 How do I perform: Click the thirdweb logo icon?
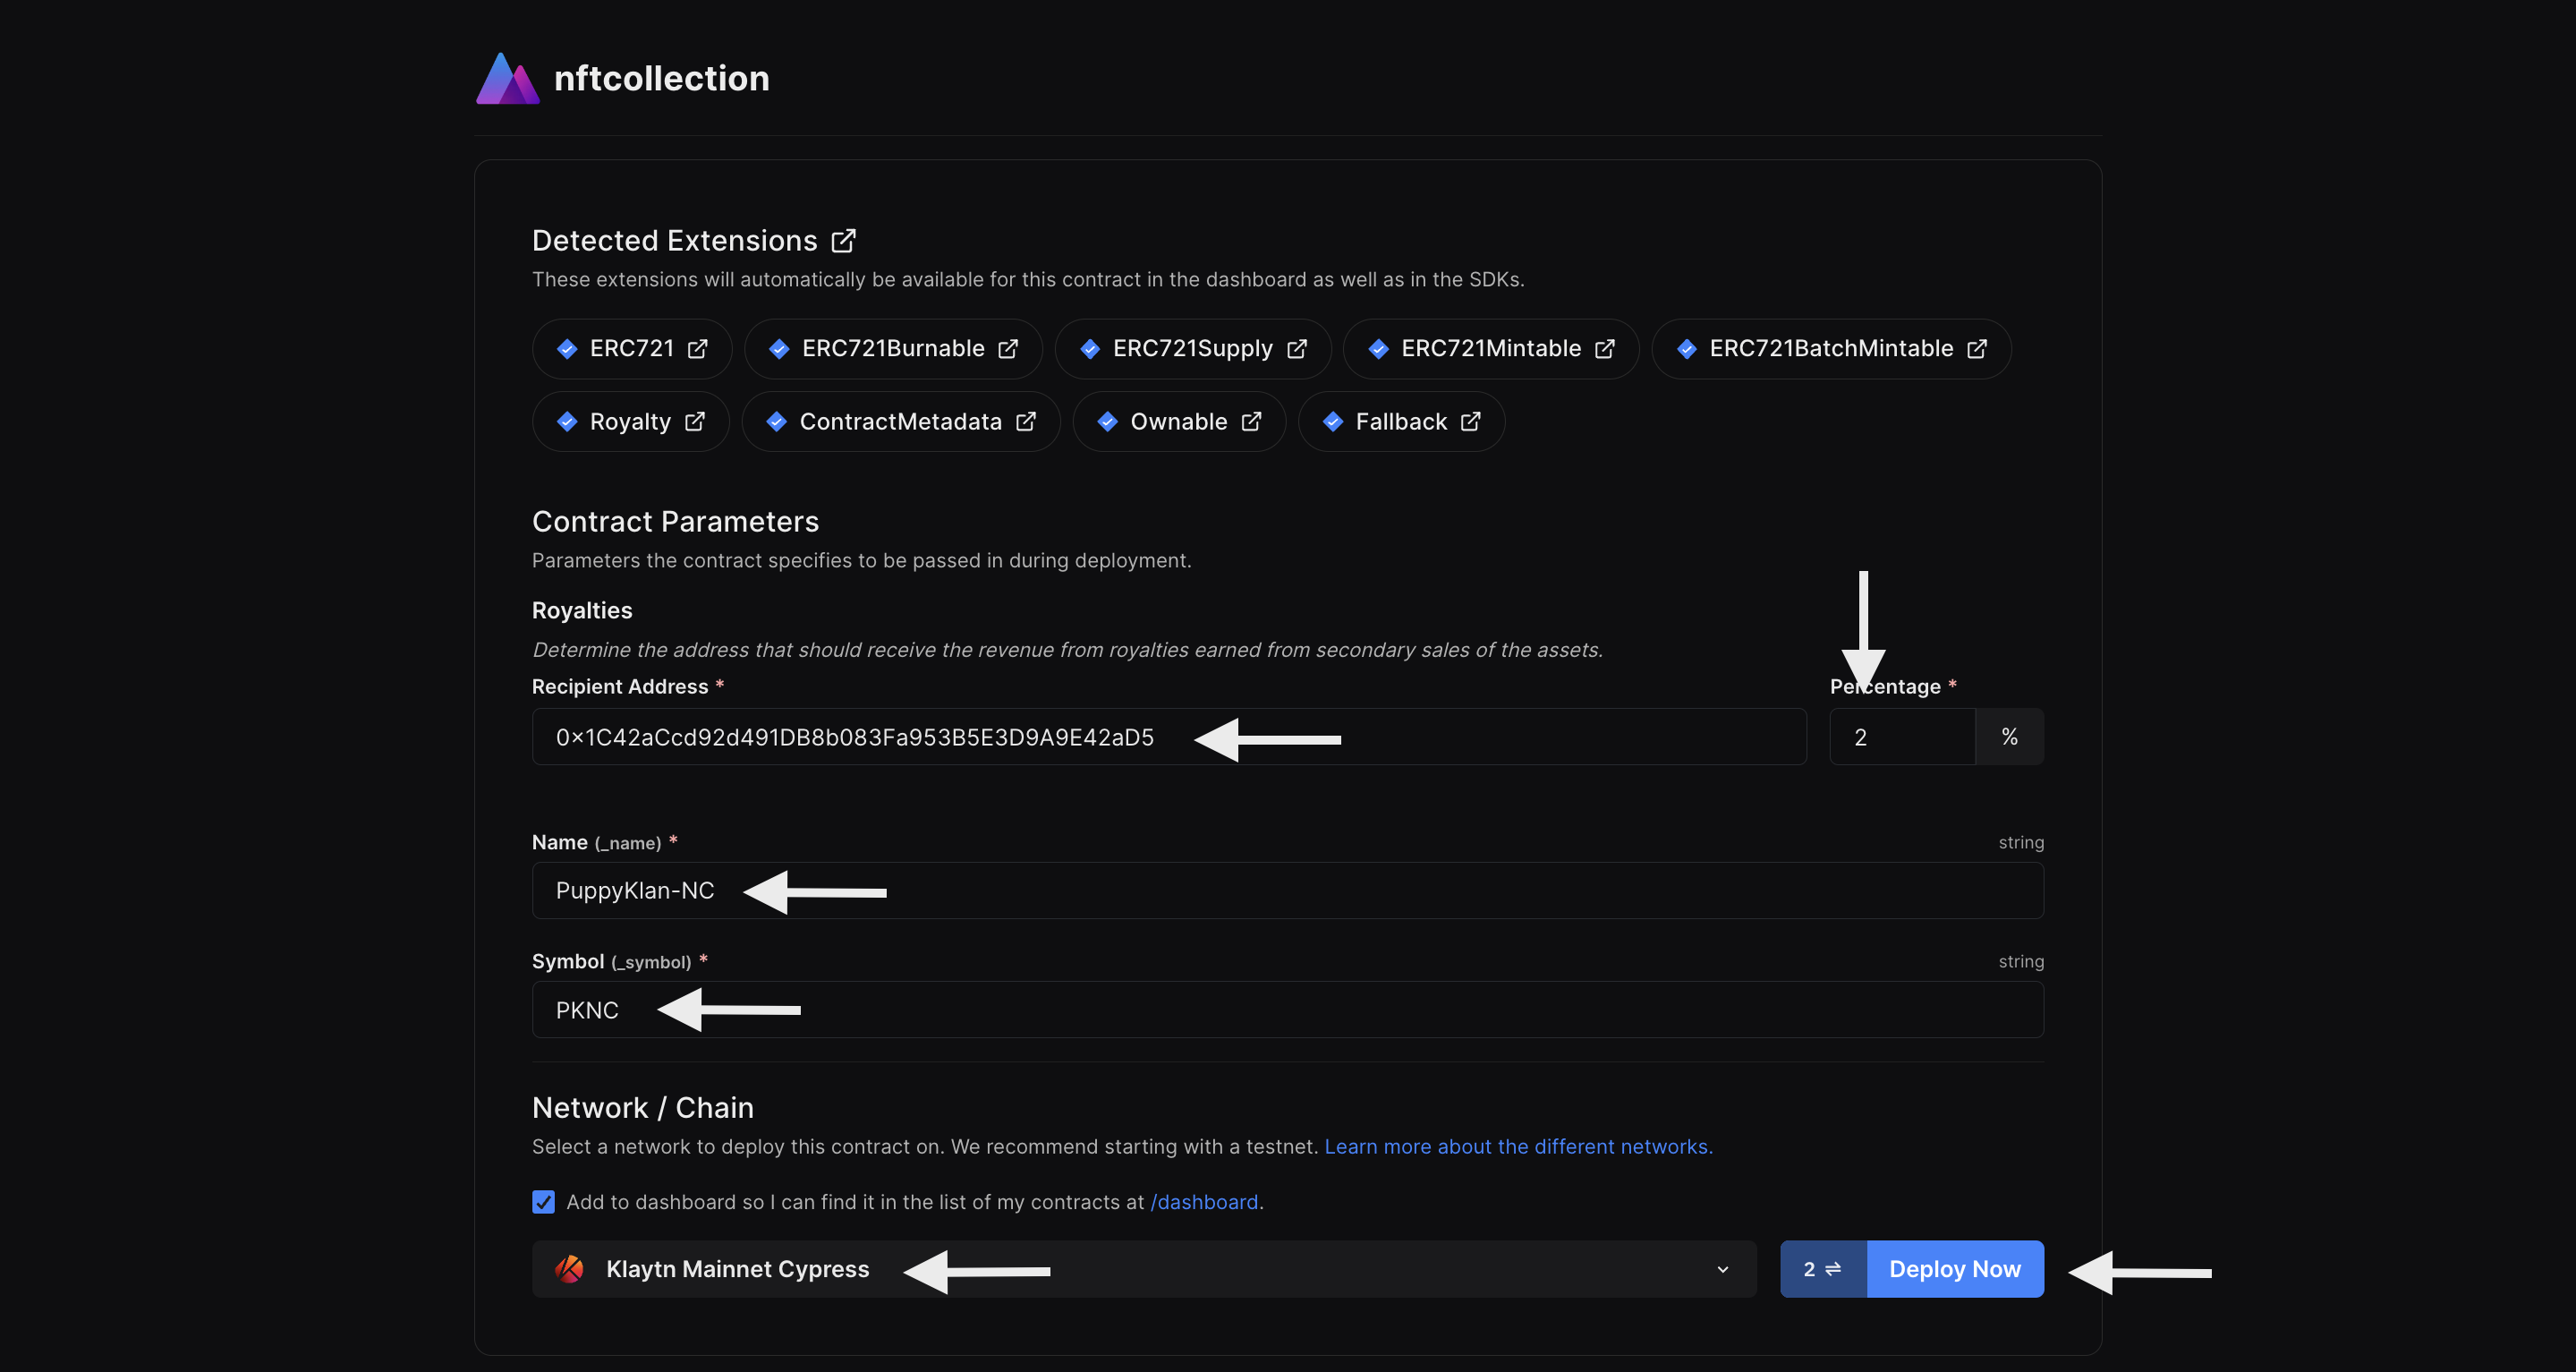click(507, 79)
